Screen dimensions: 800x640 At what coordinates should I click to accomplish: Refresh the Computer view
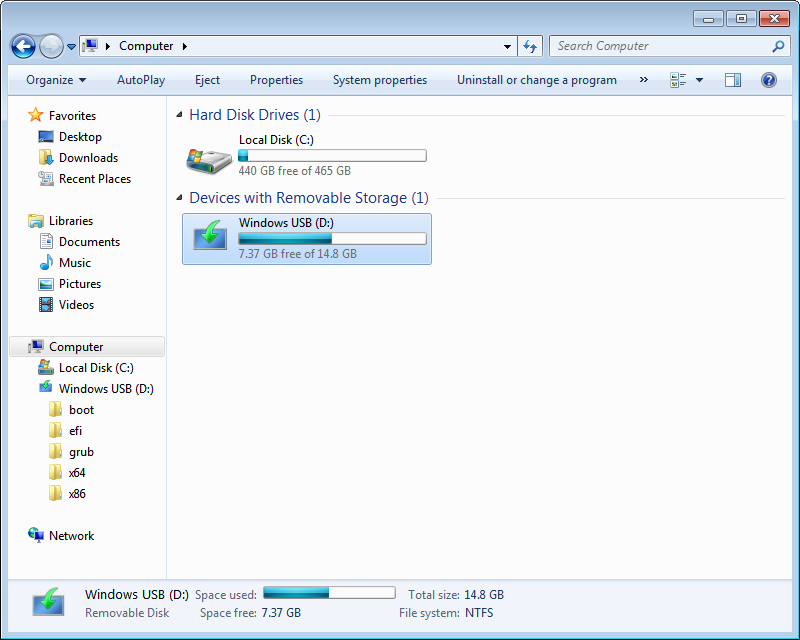click(530, 46)
